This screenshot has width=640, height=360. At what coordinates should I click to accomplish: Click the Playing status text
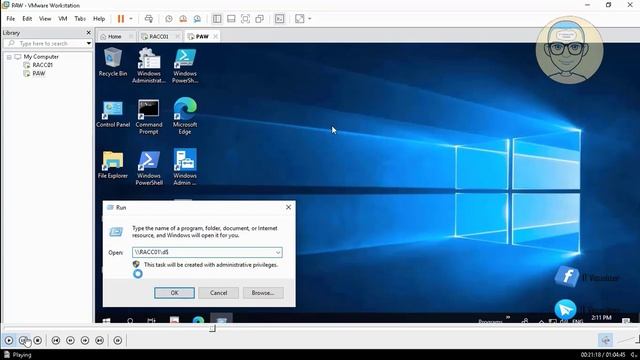coord(22,355)
